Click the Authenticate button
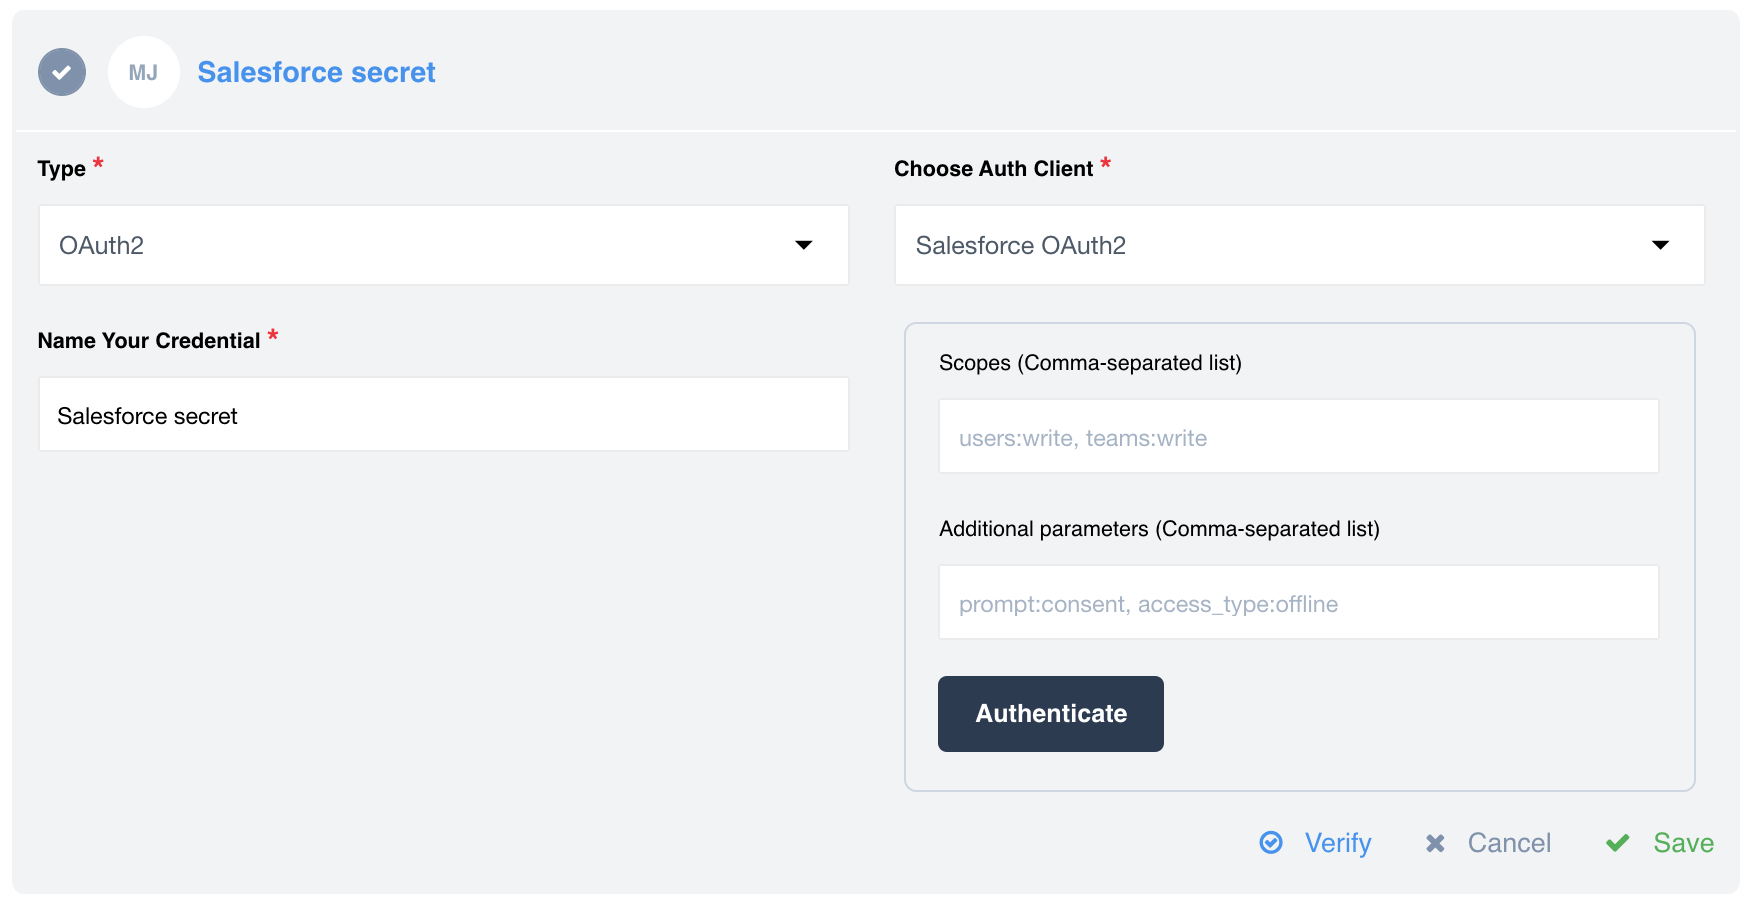Viewport: 1750px width, 902px height. [x=1051, y=714]
